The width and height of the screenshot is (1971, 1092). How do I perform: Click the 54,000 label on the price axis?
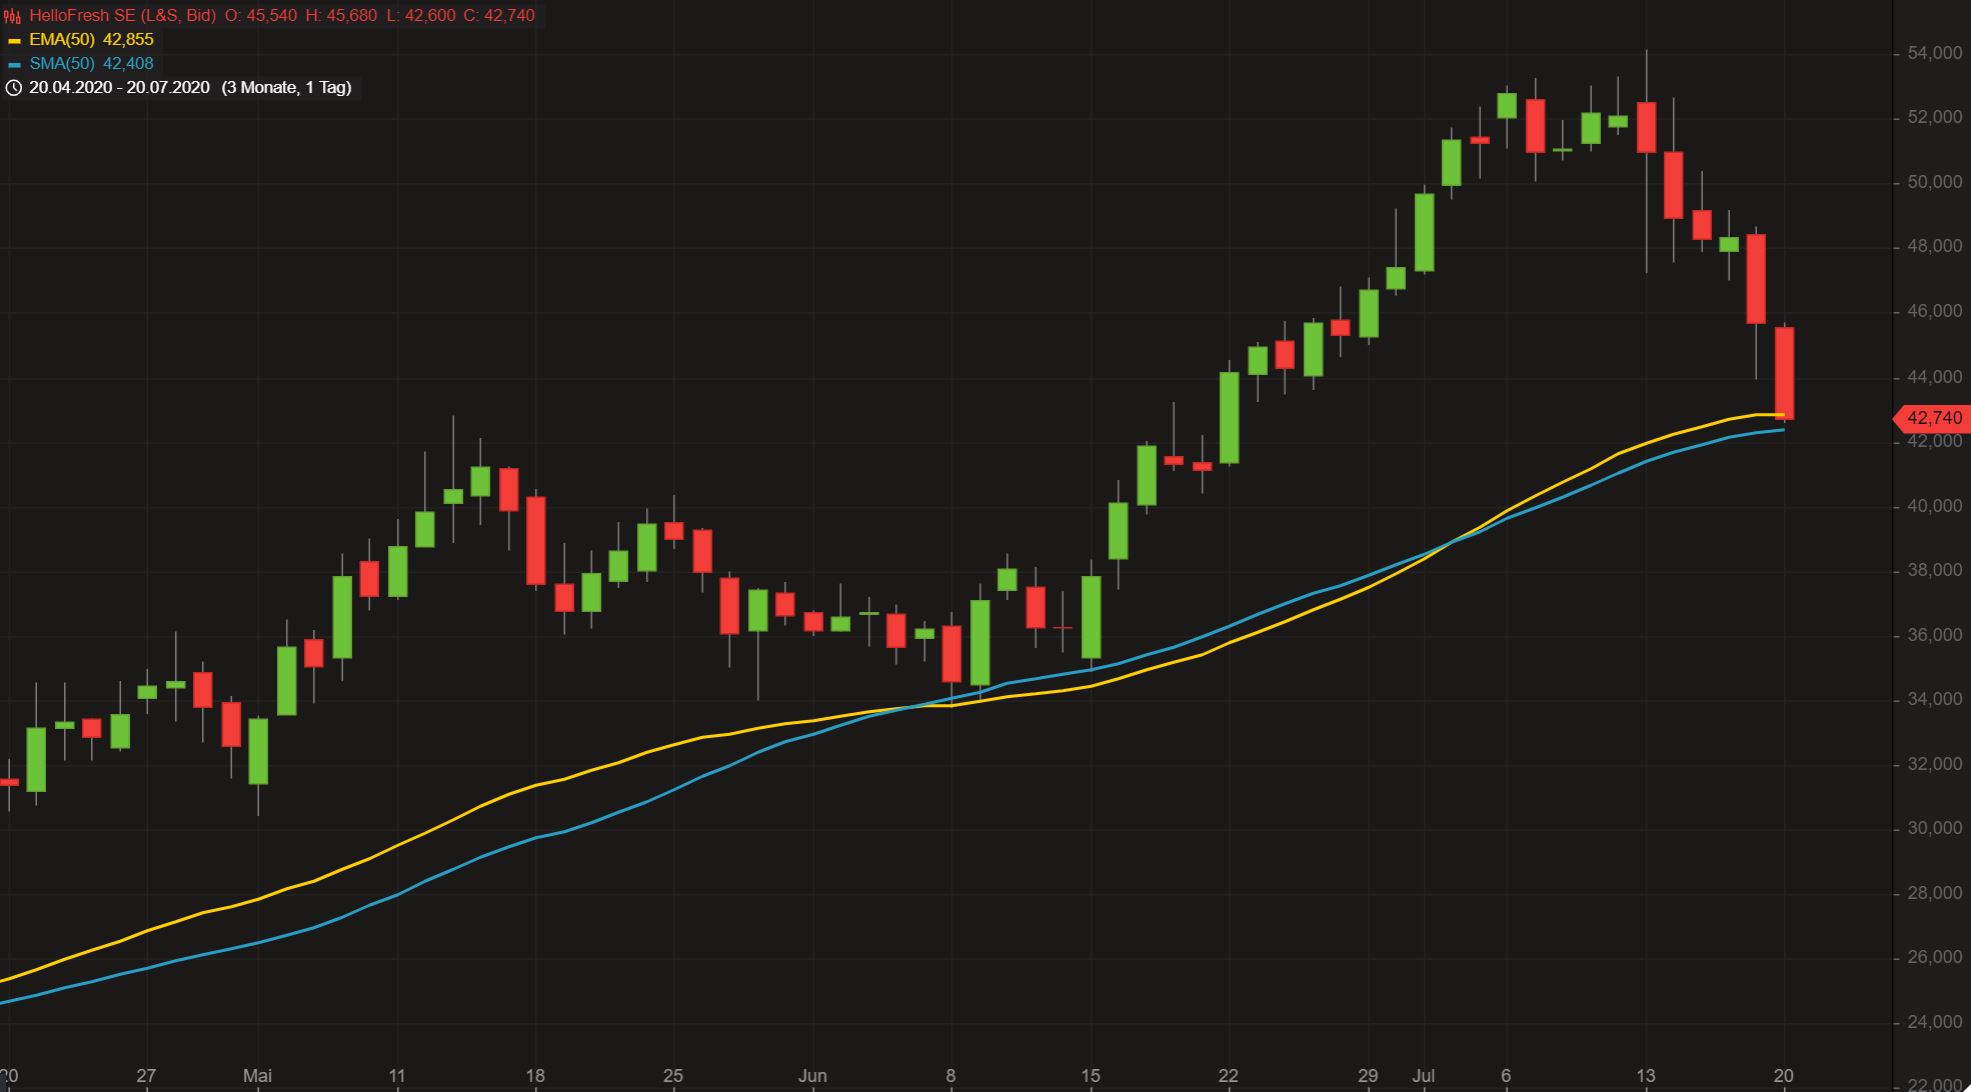pyautogui.click(x=1934, y=53)
